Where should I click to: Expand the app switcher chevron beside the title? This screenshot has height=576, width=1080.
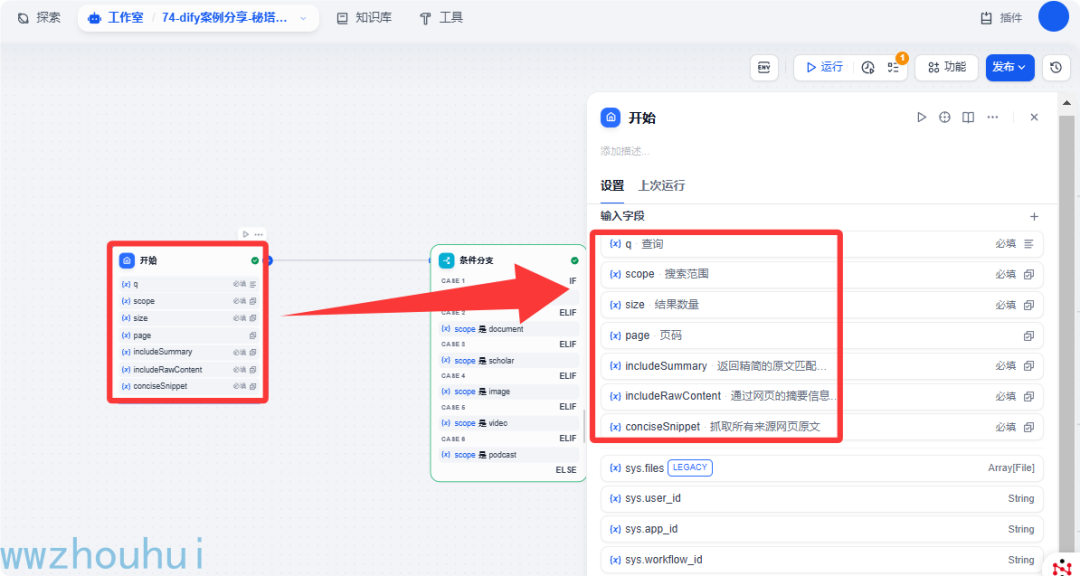coord(304,19)
